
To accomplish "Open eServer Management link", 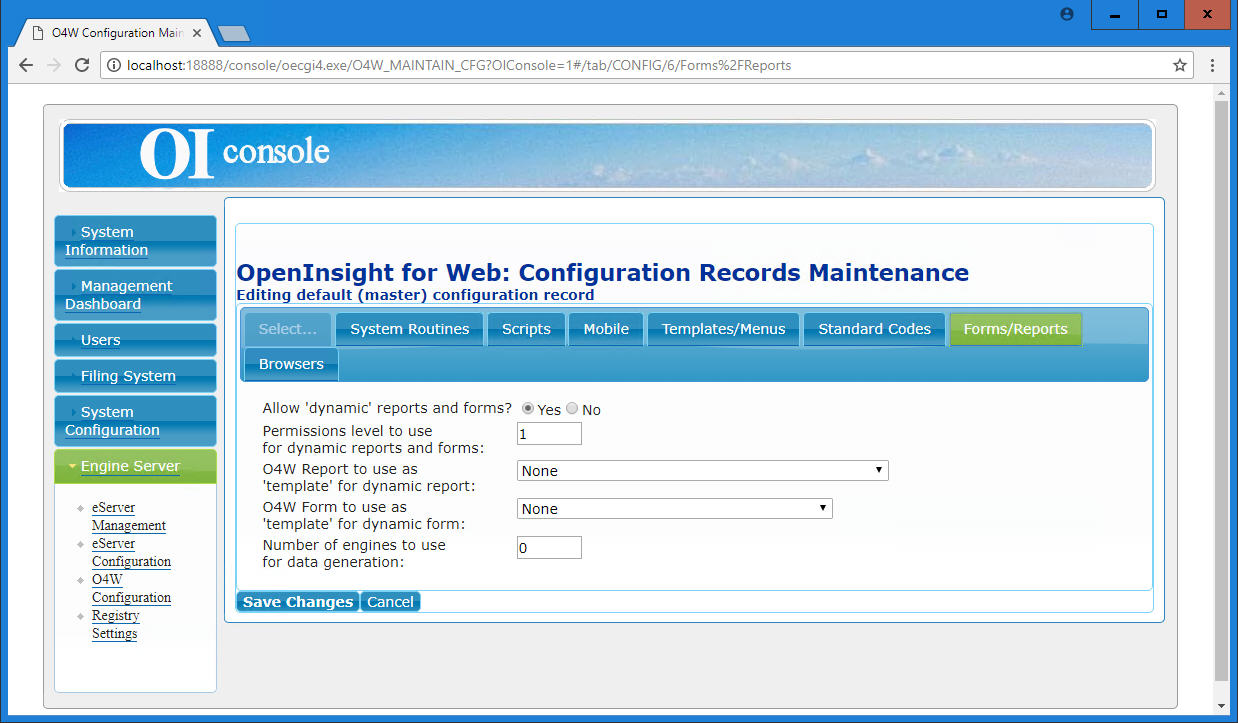I will pyautogui.click(x=129, y=516).
